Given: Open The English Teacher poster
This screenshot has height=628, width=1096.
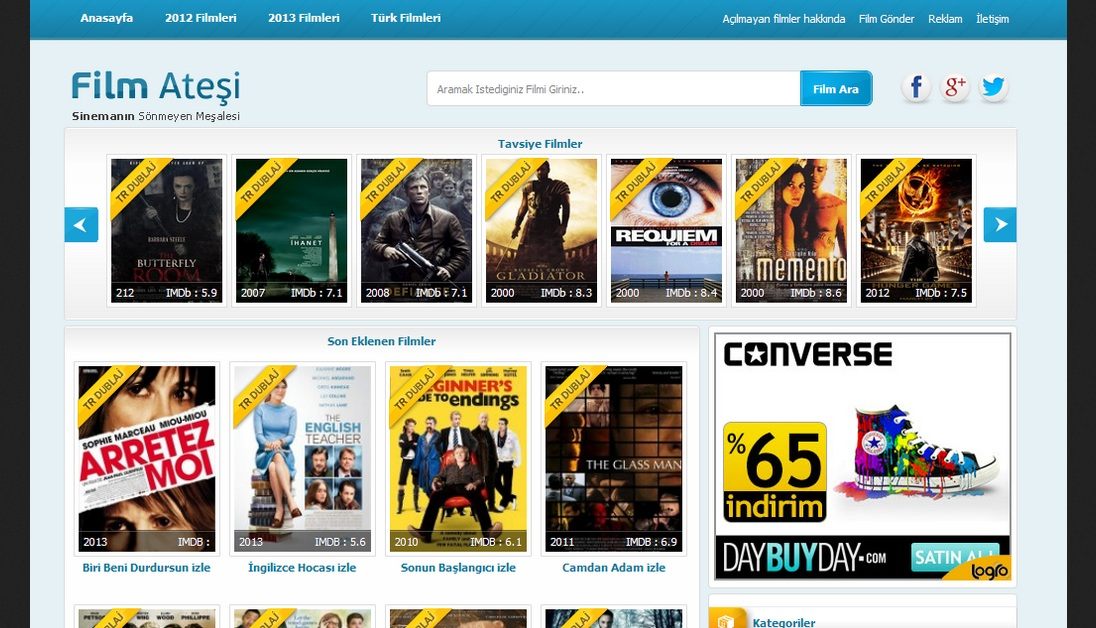Looking at the screenshot, I should [303, 459].
